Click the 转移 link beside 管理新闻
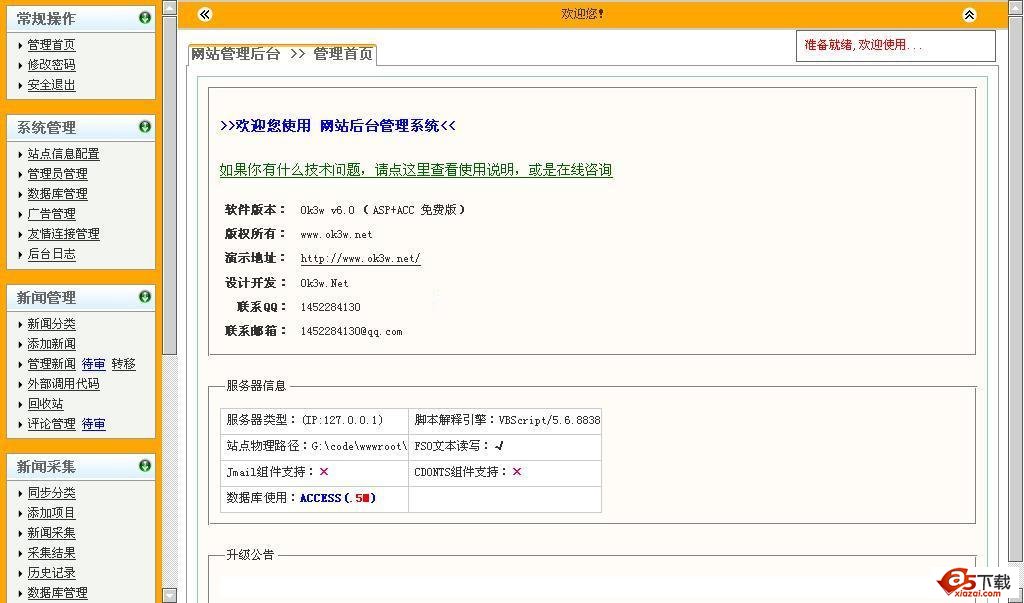Screen dimensions: 1024x603 (x=123, y=364)
